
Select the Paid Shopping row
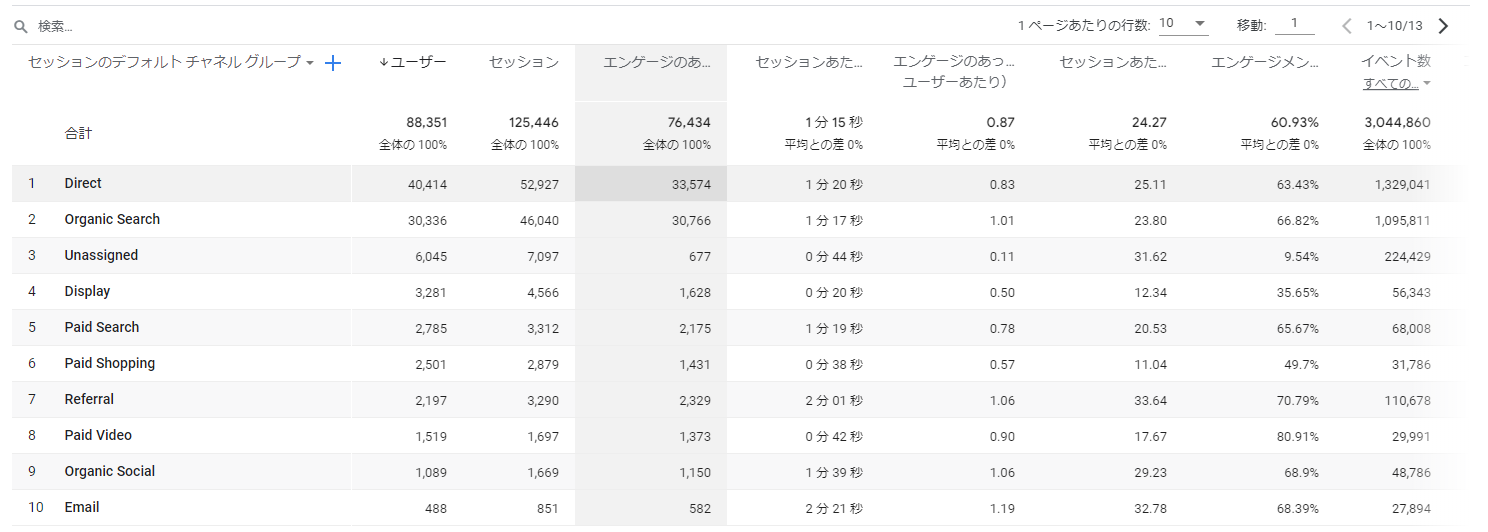(x=110, y=363)
